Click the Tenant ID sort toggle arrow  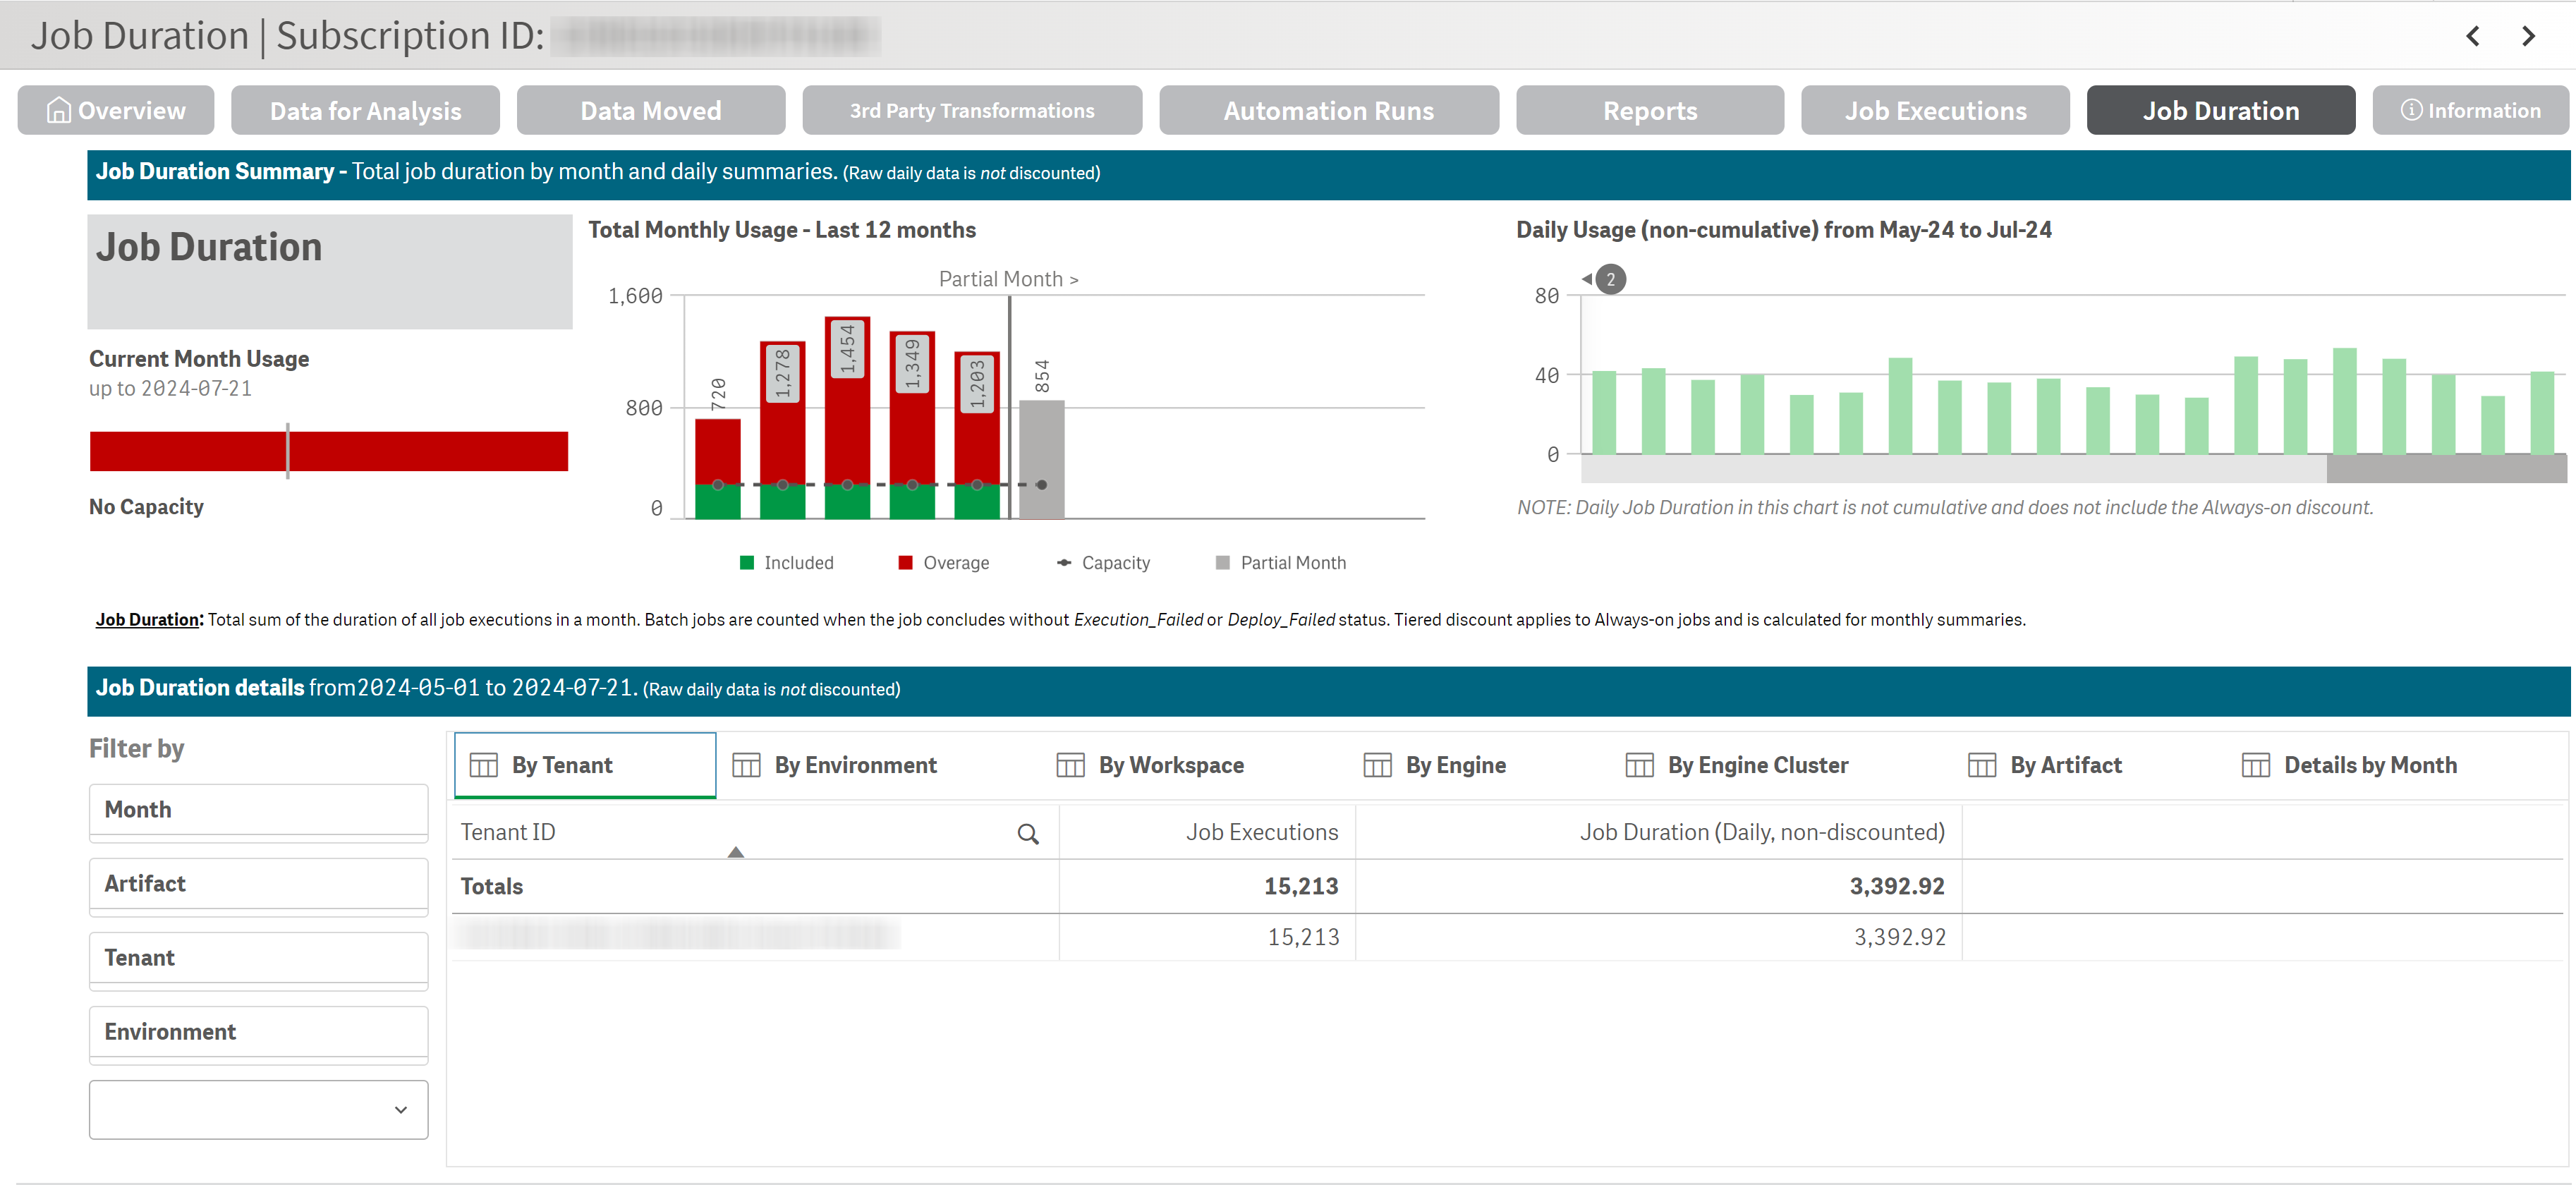click(736, 855)
